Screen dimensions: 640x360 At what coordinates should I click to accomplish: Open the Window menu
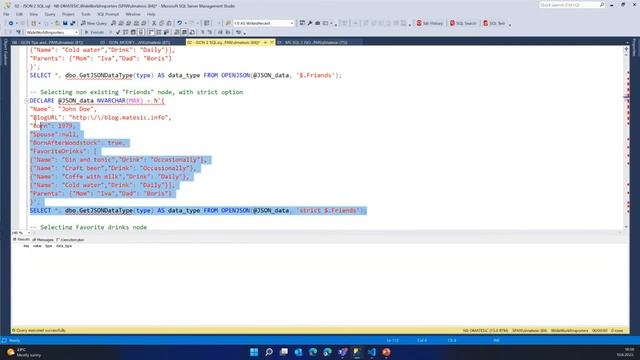[133, 14]
